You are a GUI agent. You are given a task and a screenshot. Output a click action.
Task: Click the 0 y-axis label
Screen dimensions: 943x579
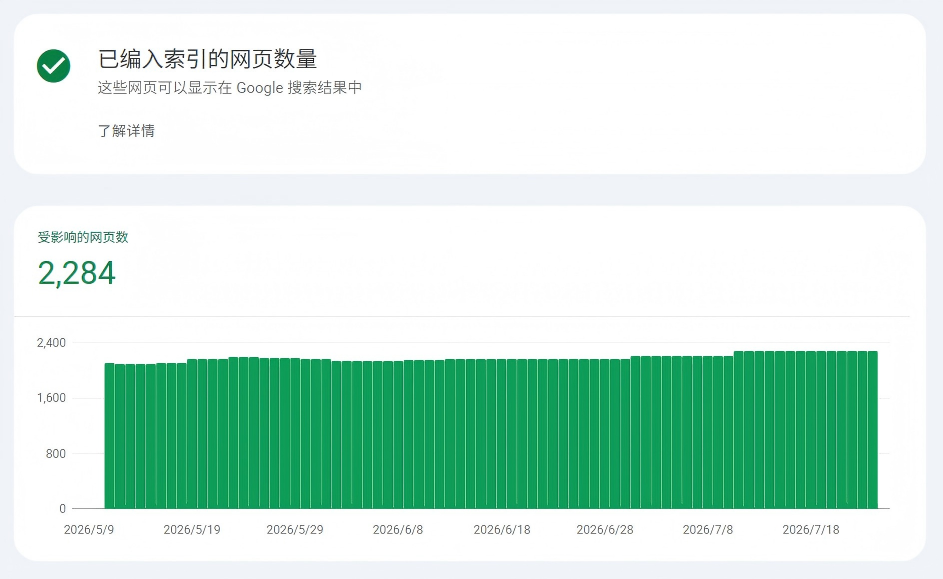click(63, 509)
